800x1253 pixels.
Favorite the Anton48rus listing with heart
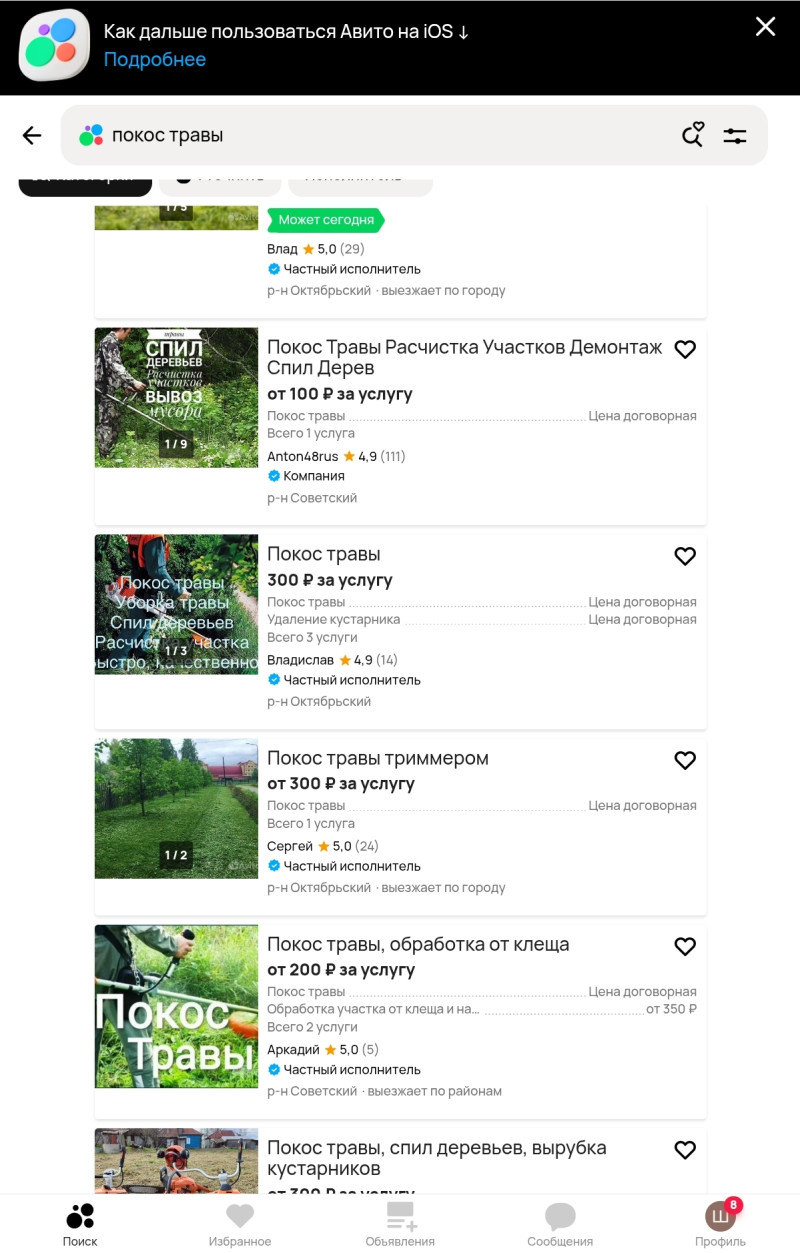(685, 349)
